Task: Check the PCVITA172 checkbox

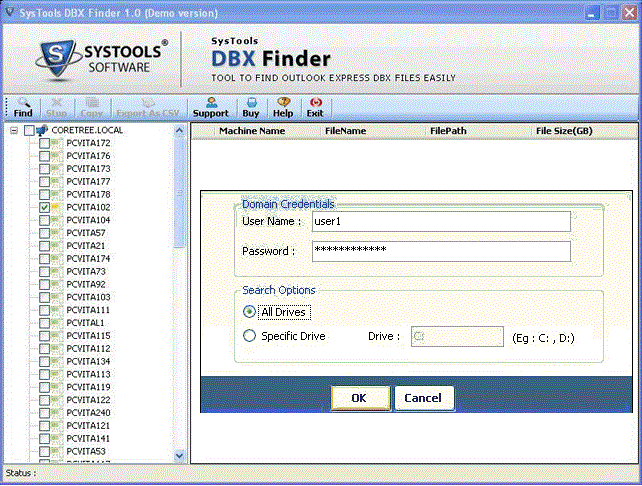Action: click(x=44, y=143)
